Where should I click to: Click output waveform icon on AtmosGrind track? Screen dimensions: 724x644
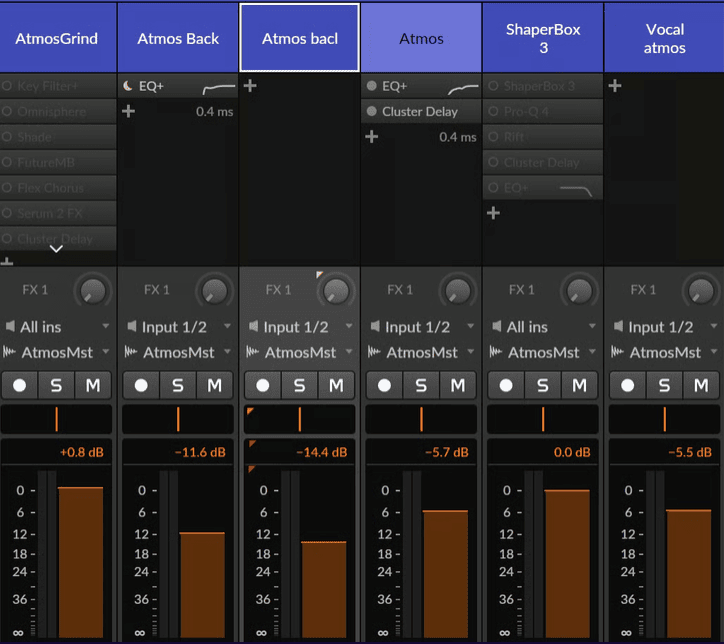click(9, 352)
